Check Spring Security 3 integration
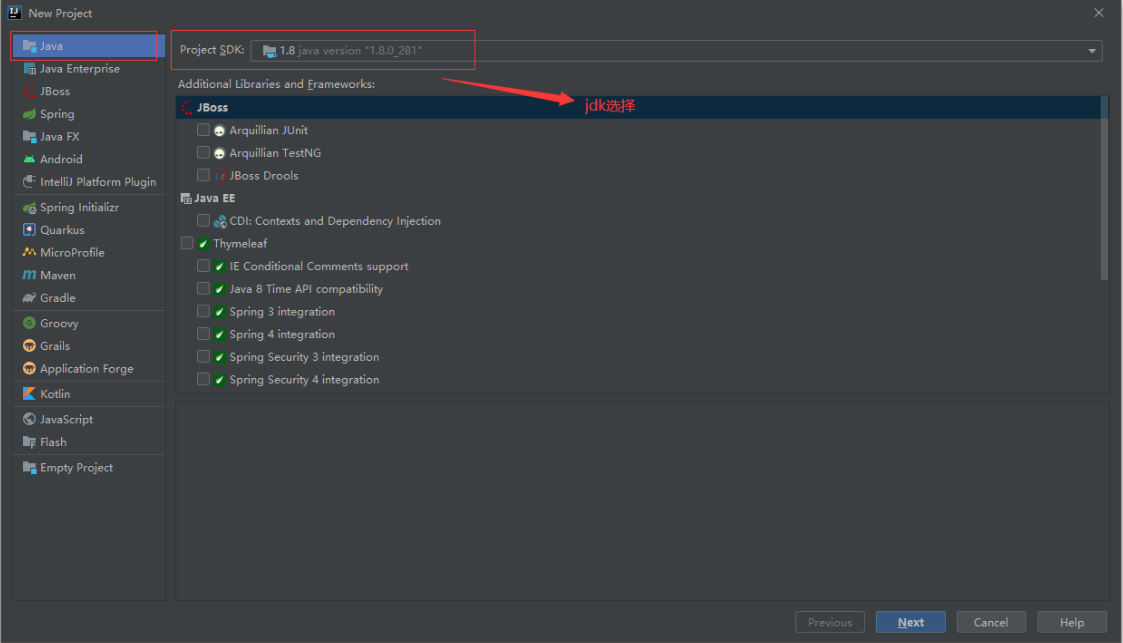This screenshot has width=1123, height=643. (203, 357)
